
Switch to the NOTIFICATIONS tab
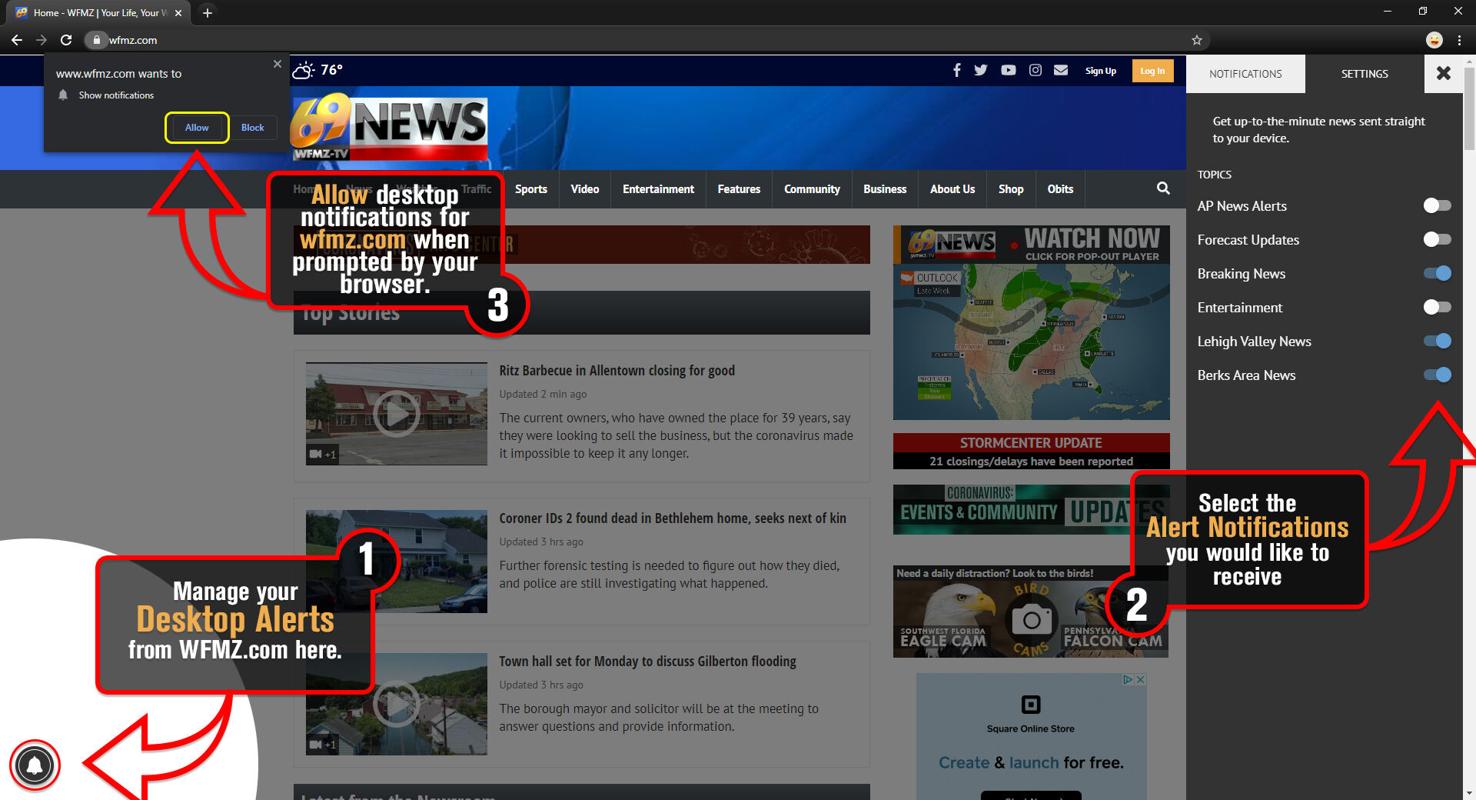(1245, 73)
